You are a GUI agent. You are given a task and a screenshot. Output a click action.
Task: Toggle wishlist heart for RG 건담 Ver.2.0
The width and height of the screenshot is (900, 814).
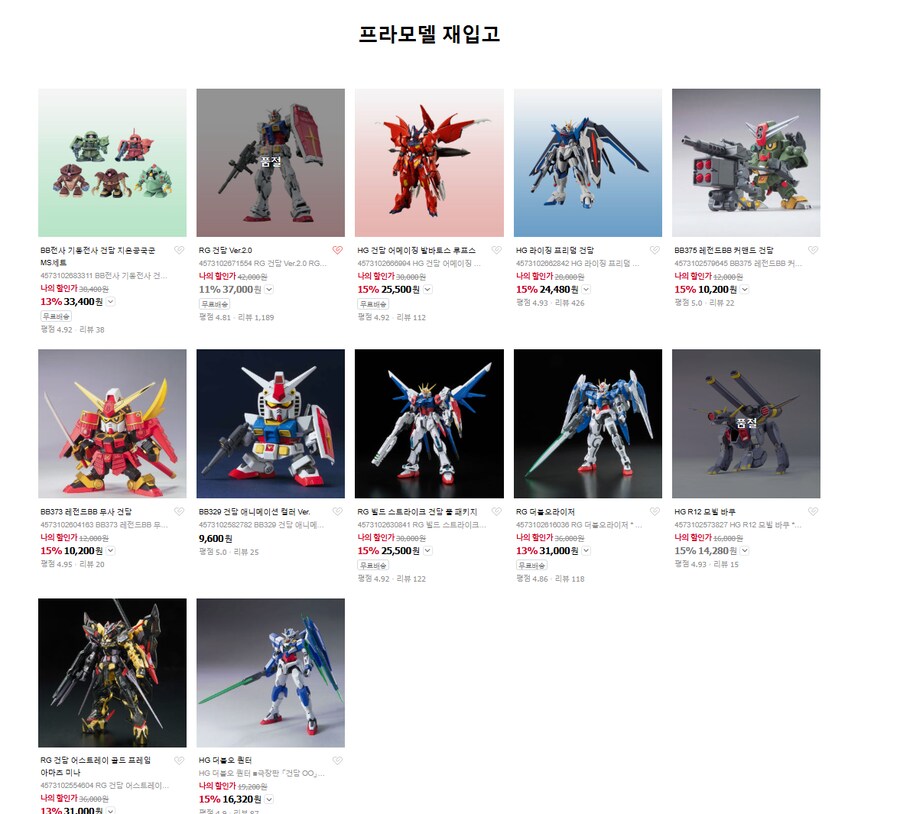(338, 250)
